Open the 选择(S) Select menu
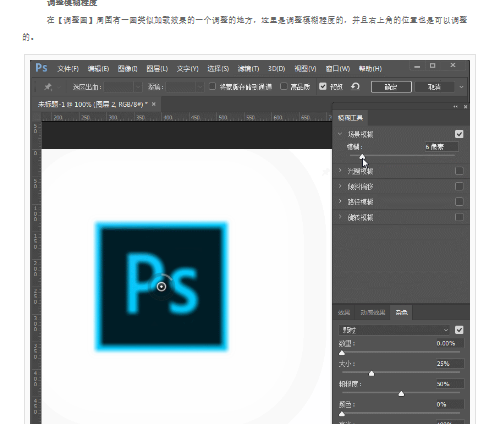The width and height of the screenshot is (499, 424). pyautogui.click(x=218, y=69)
